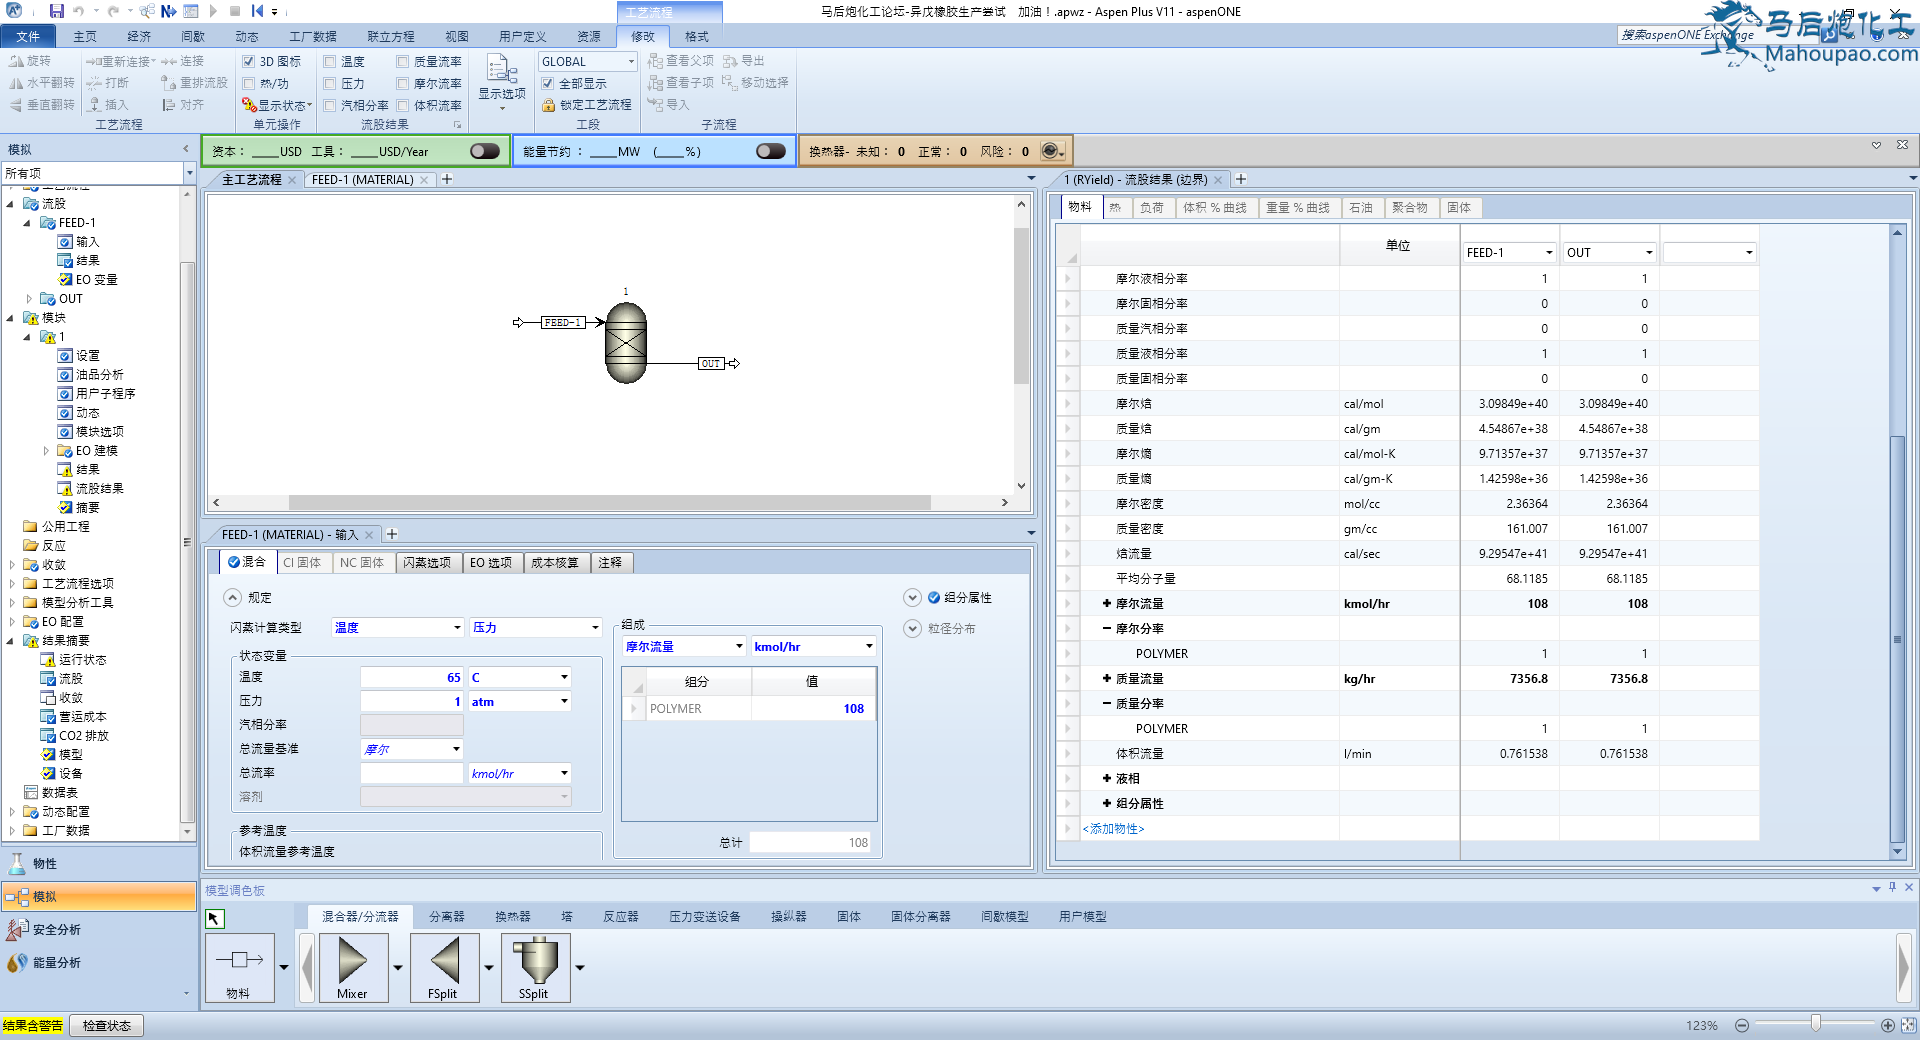The width and height of the screenshot is (1920, 1040).
Task: Enable the 热/功 checkbox
Action: [249, 84]
